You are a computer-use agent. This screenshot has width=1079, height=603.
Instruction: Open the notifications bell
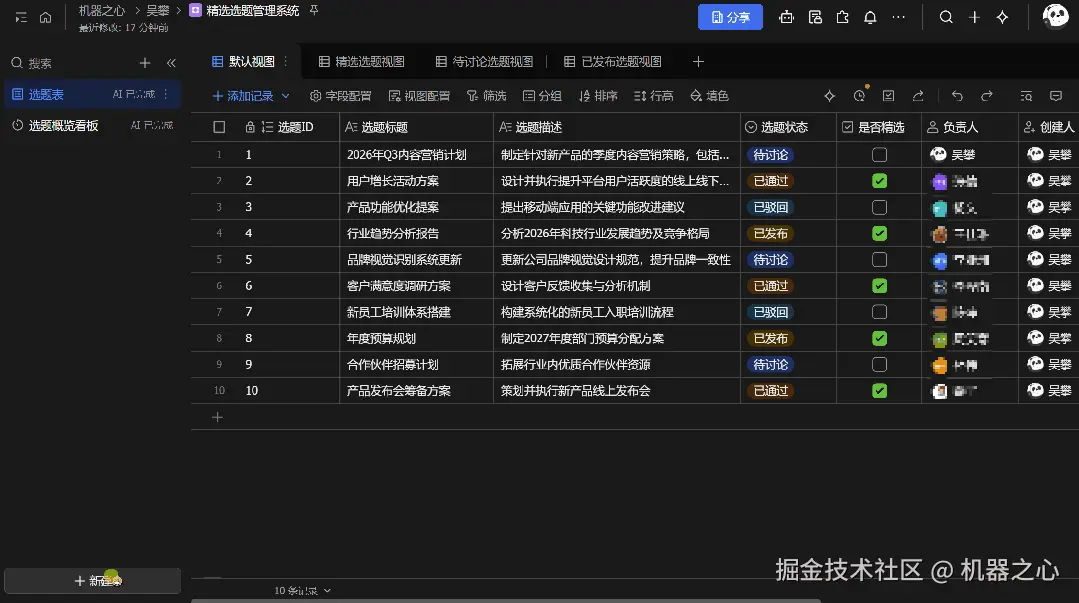pos(870,17)
